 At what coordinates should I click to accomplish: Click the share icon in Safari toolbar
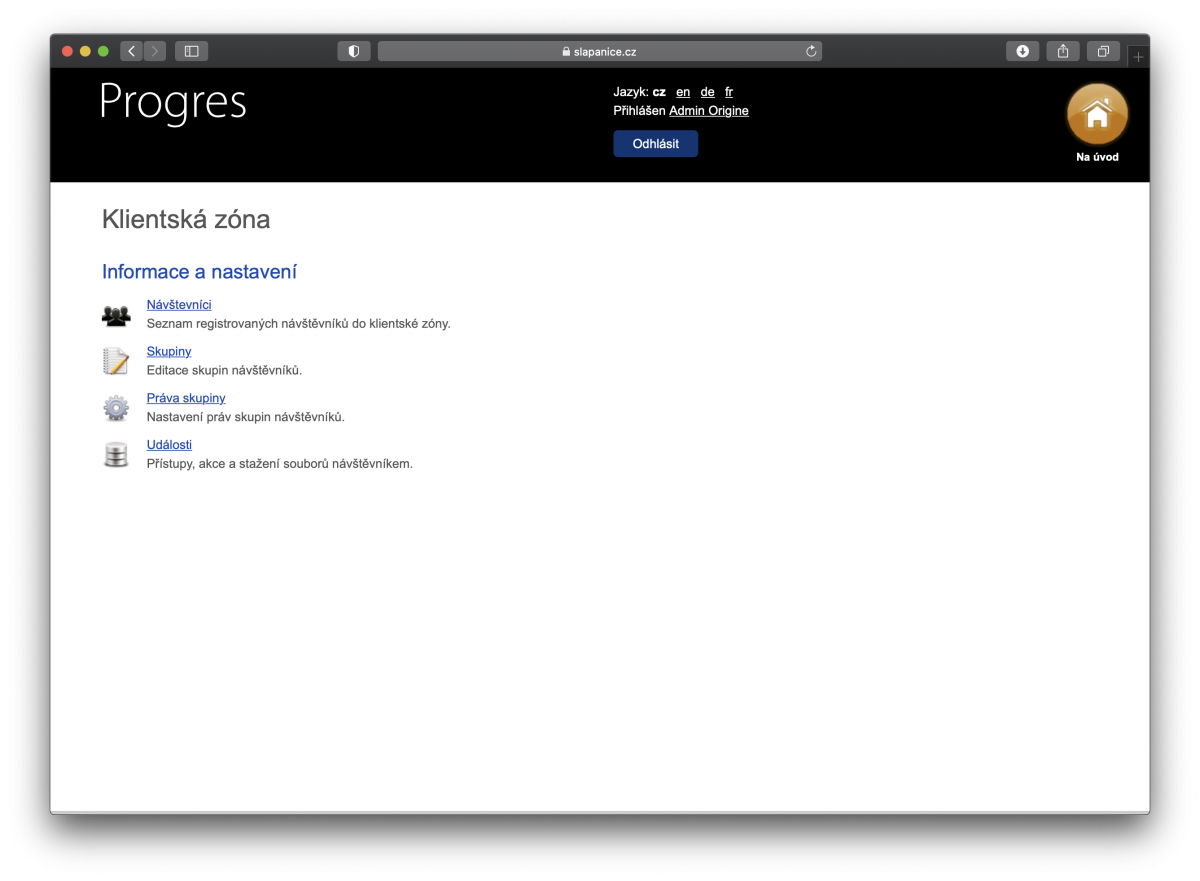coord(1062,51)
